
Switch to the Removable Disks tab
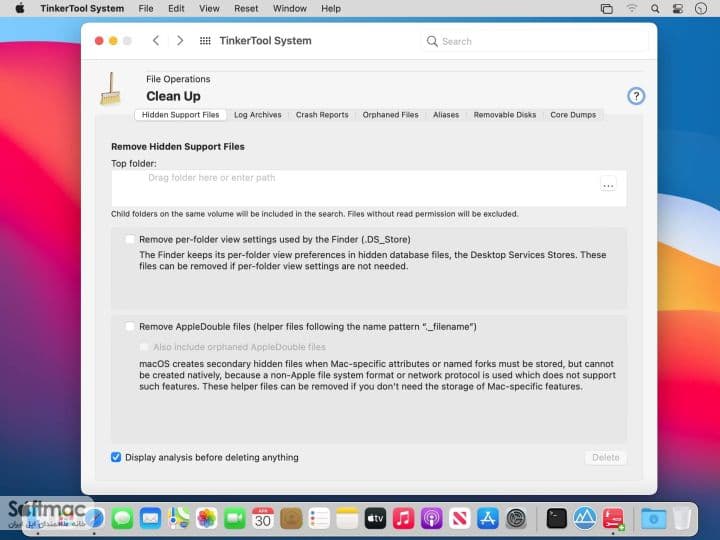[505, 115]
